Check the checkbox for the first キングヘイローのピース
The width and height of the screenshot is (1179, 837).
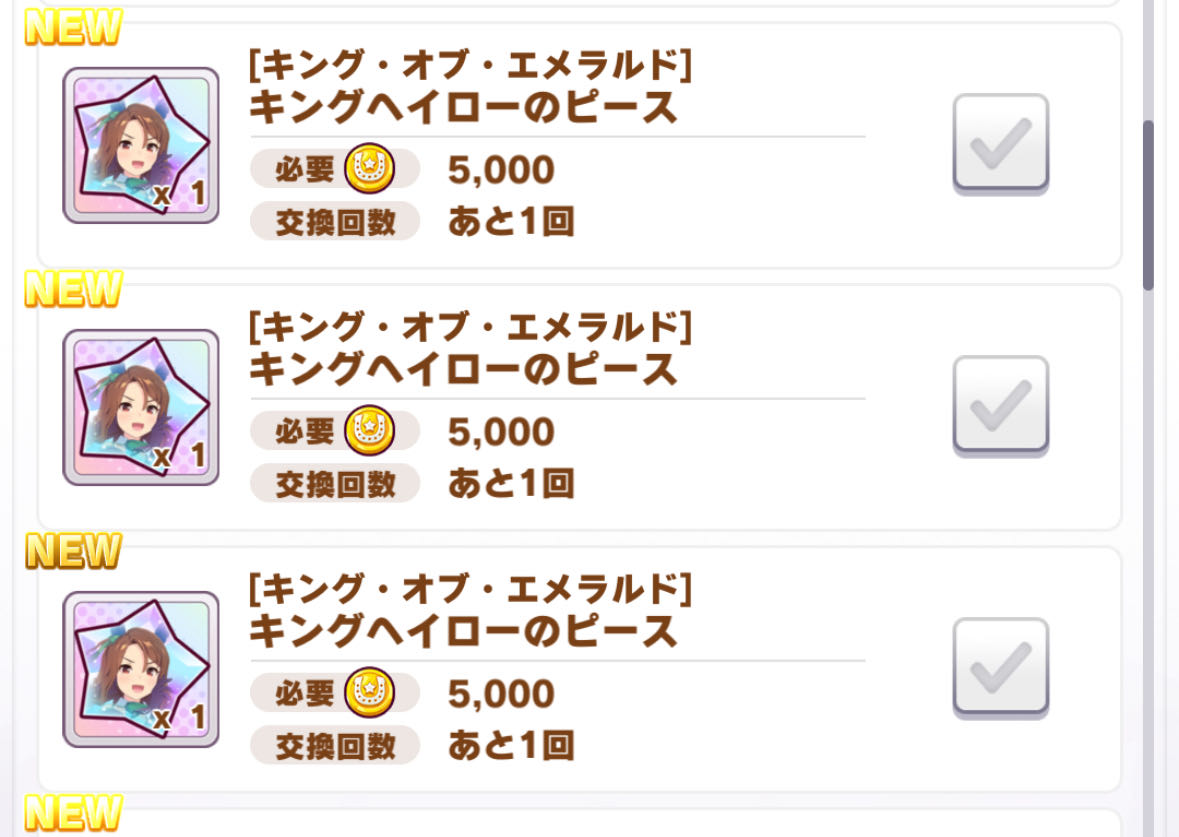(x=1000, y=143)
